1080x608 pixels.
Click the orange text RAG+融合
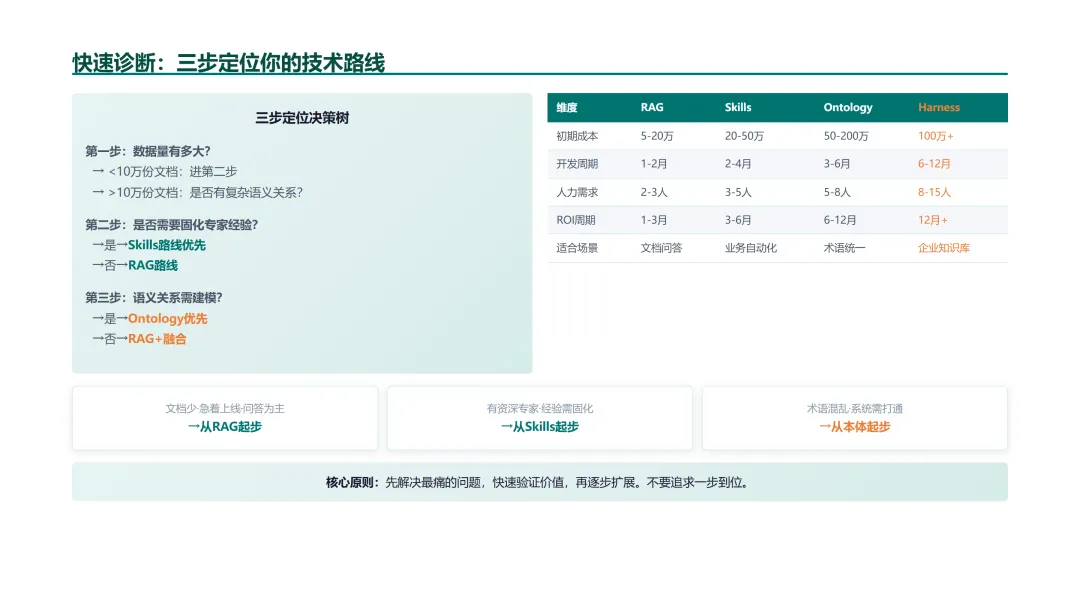[157, 339]
